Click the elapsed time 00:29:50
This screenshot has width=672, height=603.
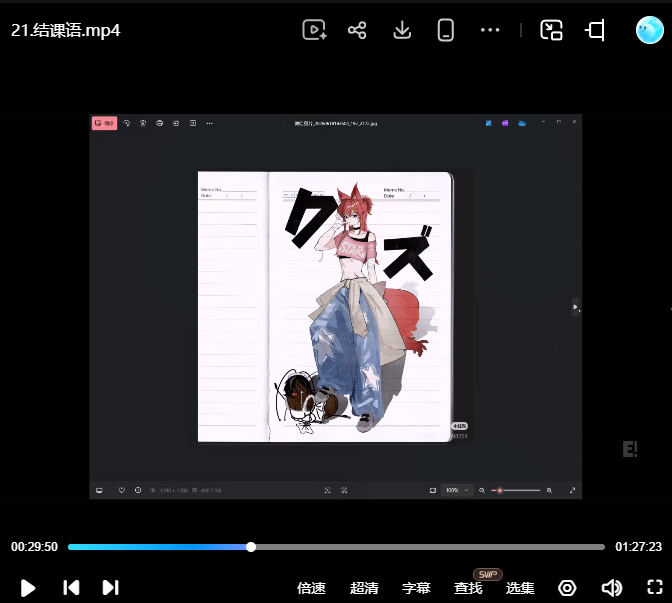tap(34, 547)
